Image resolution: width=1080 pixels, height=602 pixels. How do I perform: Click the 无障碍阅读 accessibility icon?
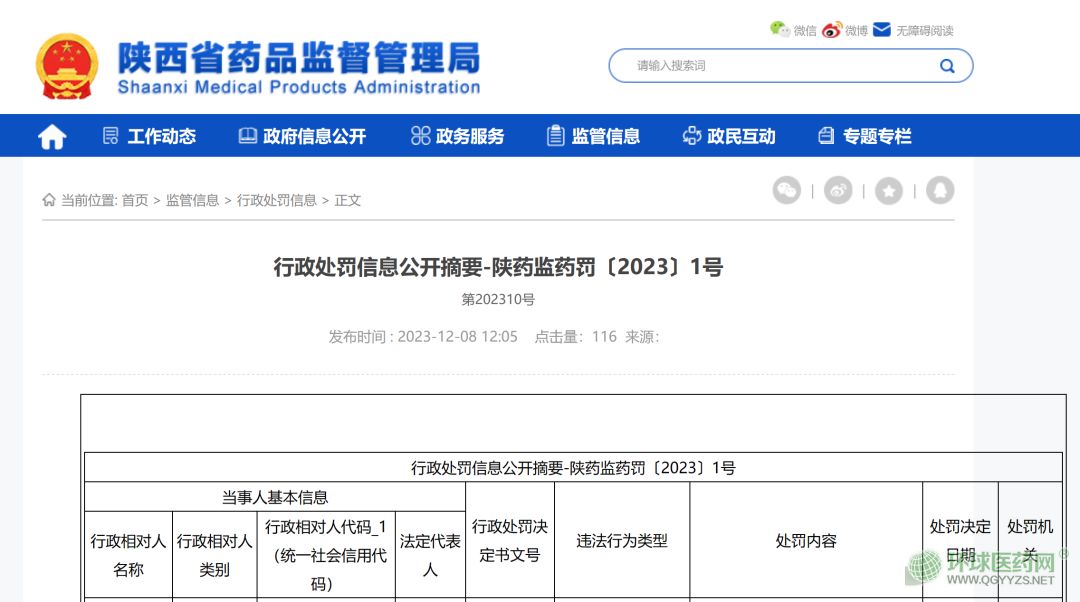click(882, 30)
